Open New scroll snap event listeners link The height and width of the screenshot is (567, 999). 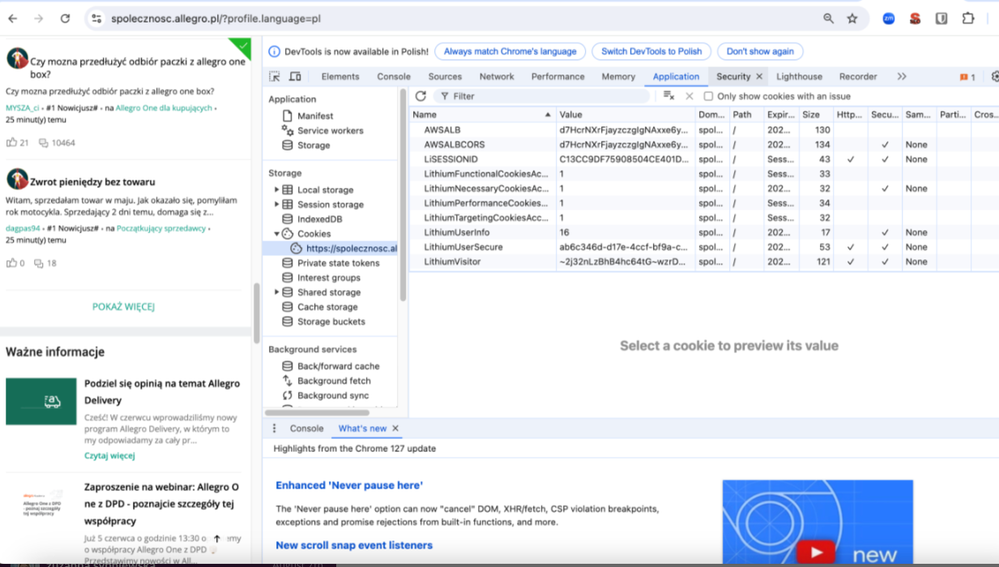pos(354,545)
